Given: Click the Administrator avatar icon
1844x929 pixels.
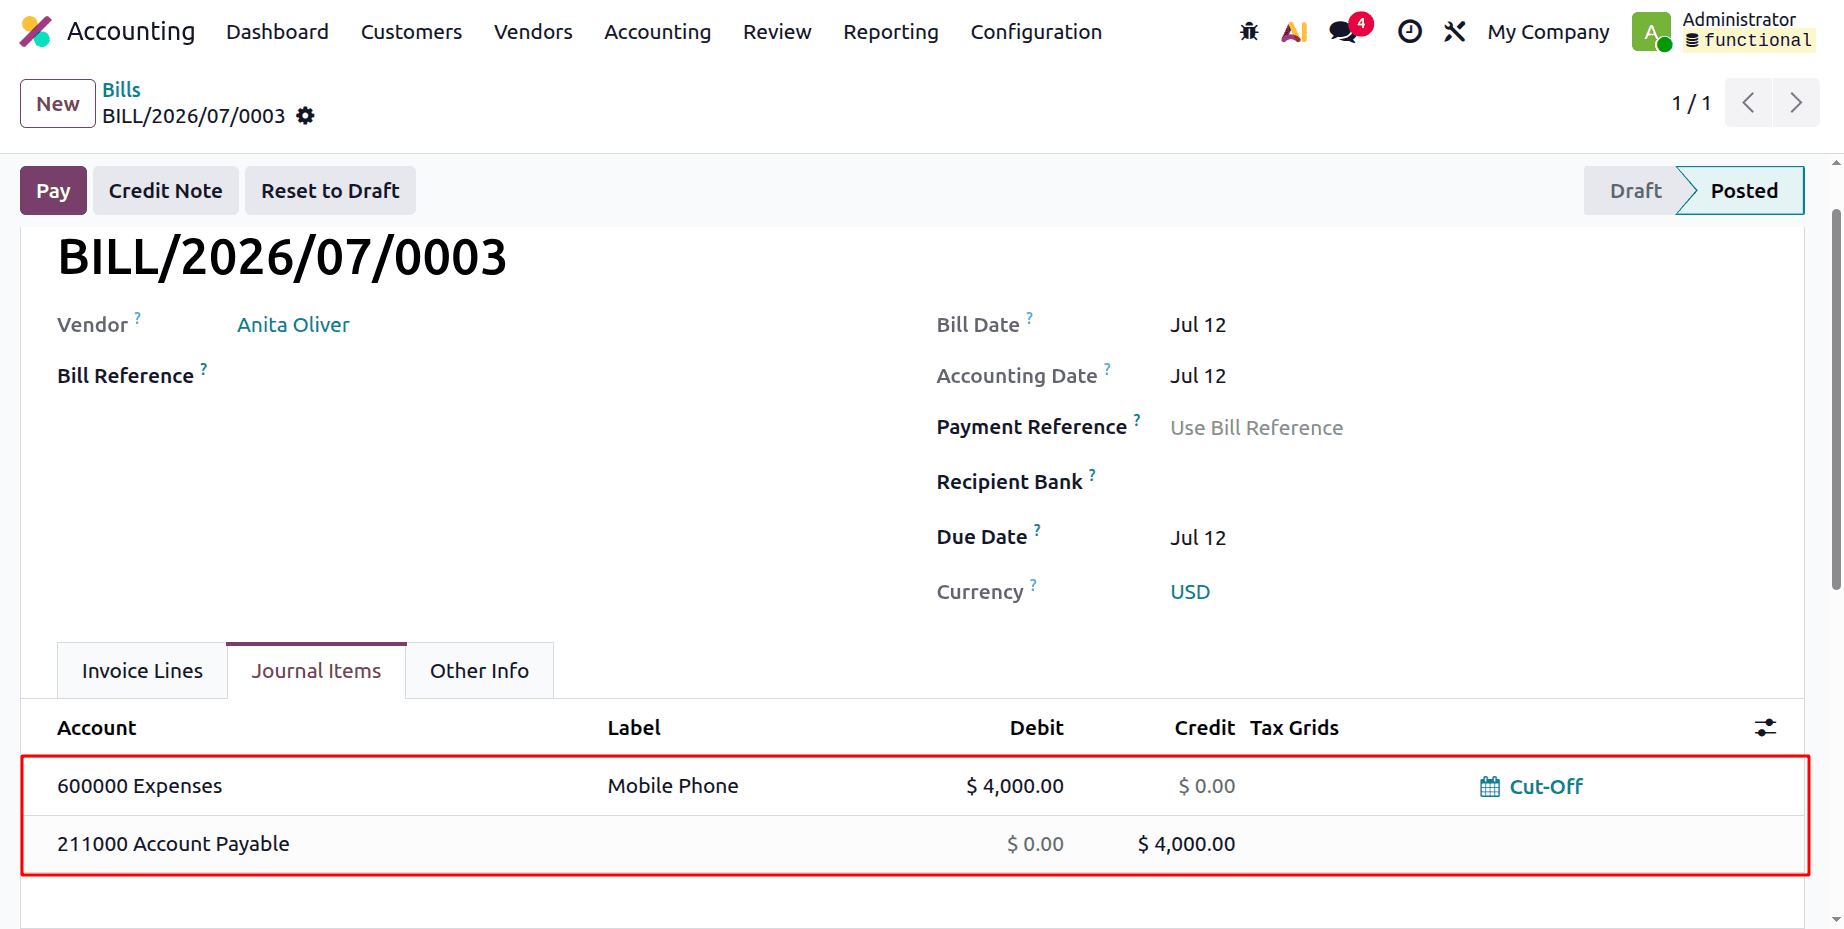Looking at the screenshot, I should [1651, 32].
